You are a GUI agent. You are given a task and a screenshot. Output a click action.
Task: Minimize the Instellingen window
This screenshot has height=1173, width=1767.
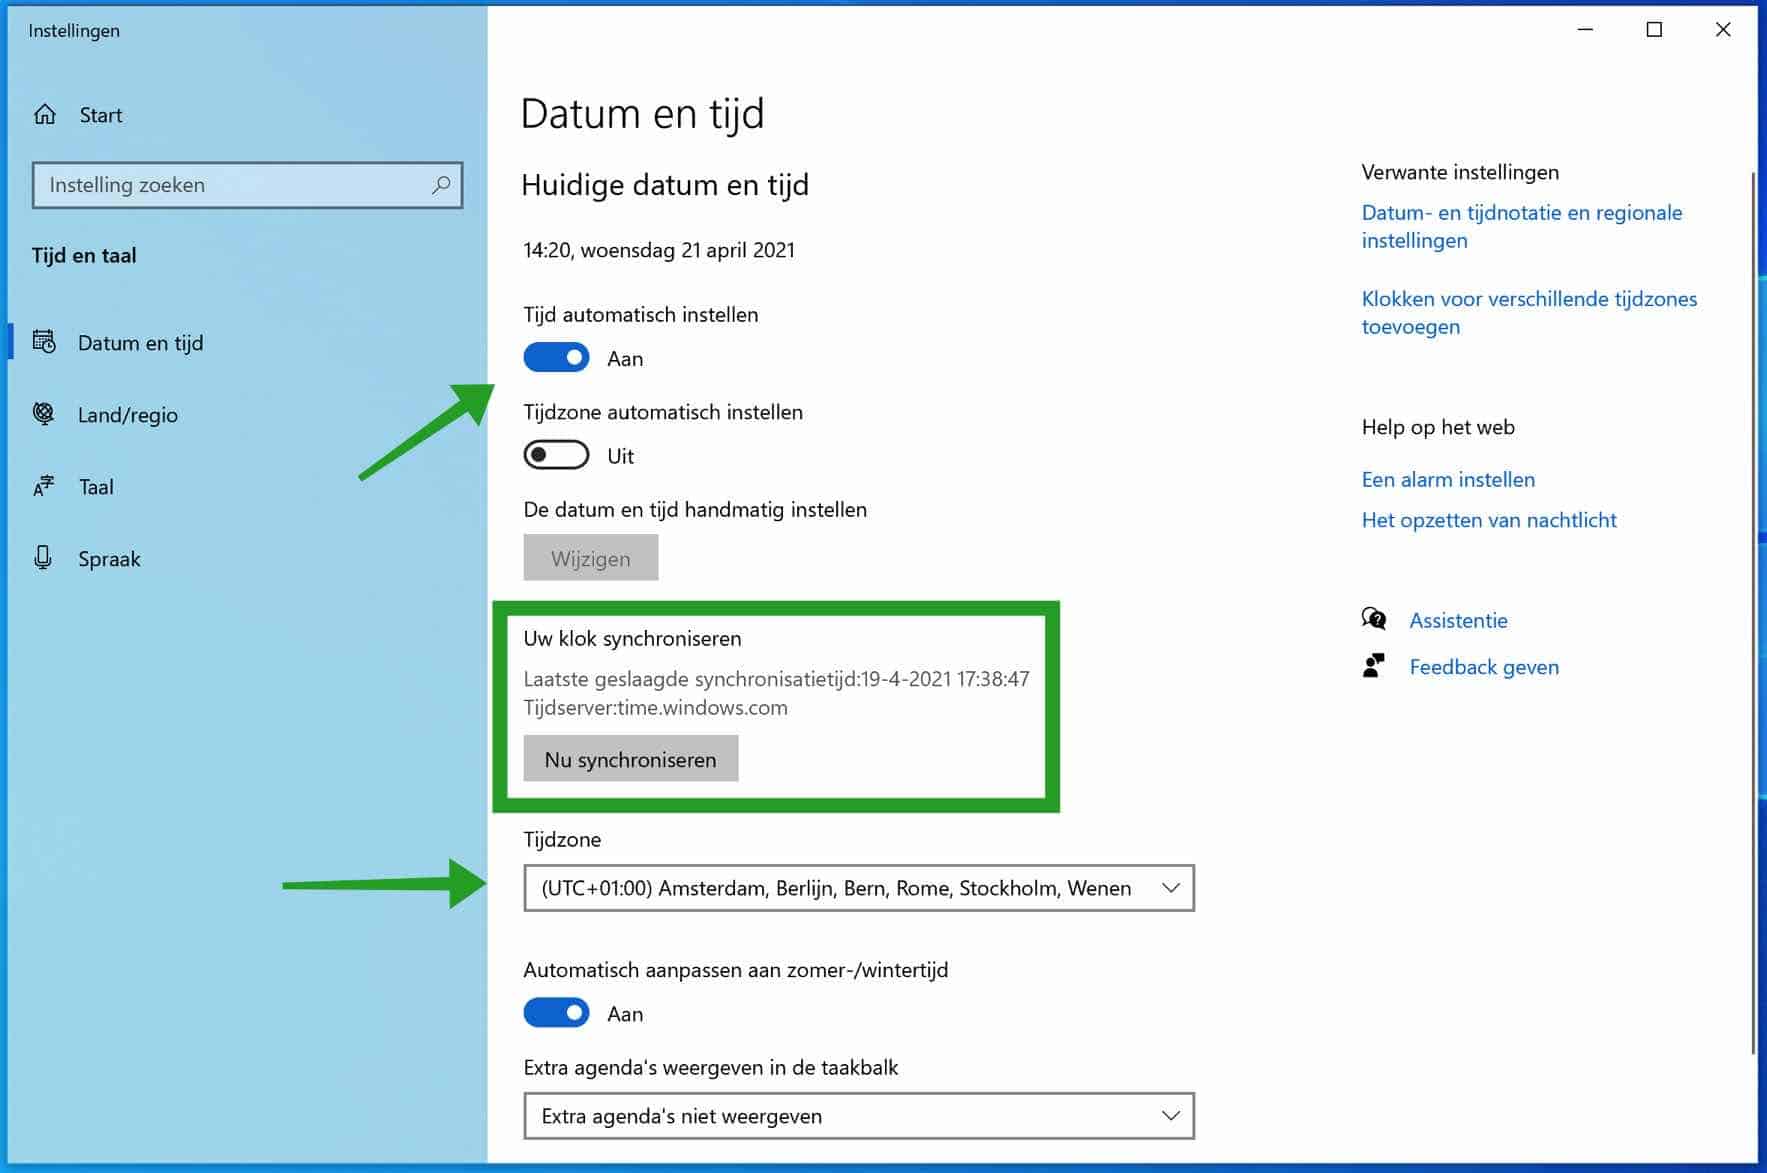[1585, 30]
